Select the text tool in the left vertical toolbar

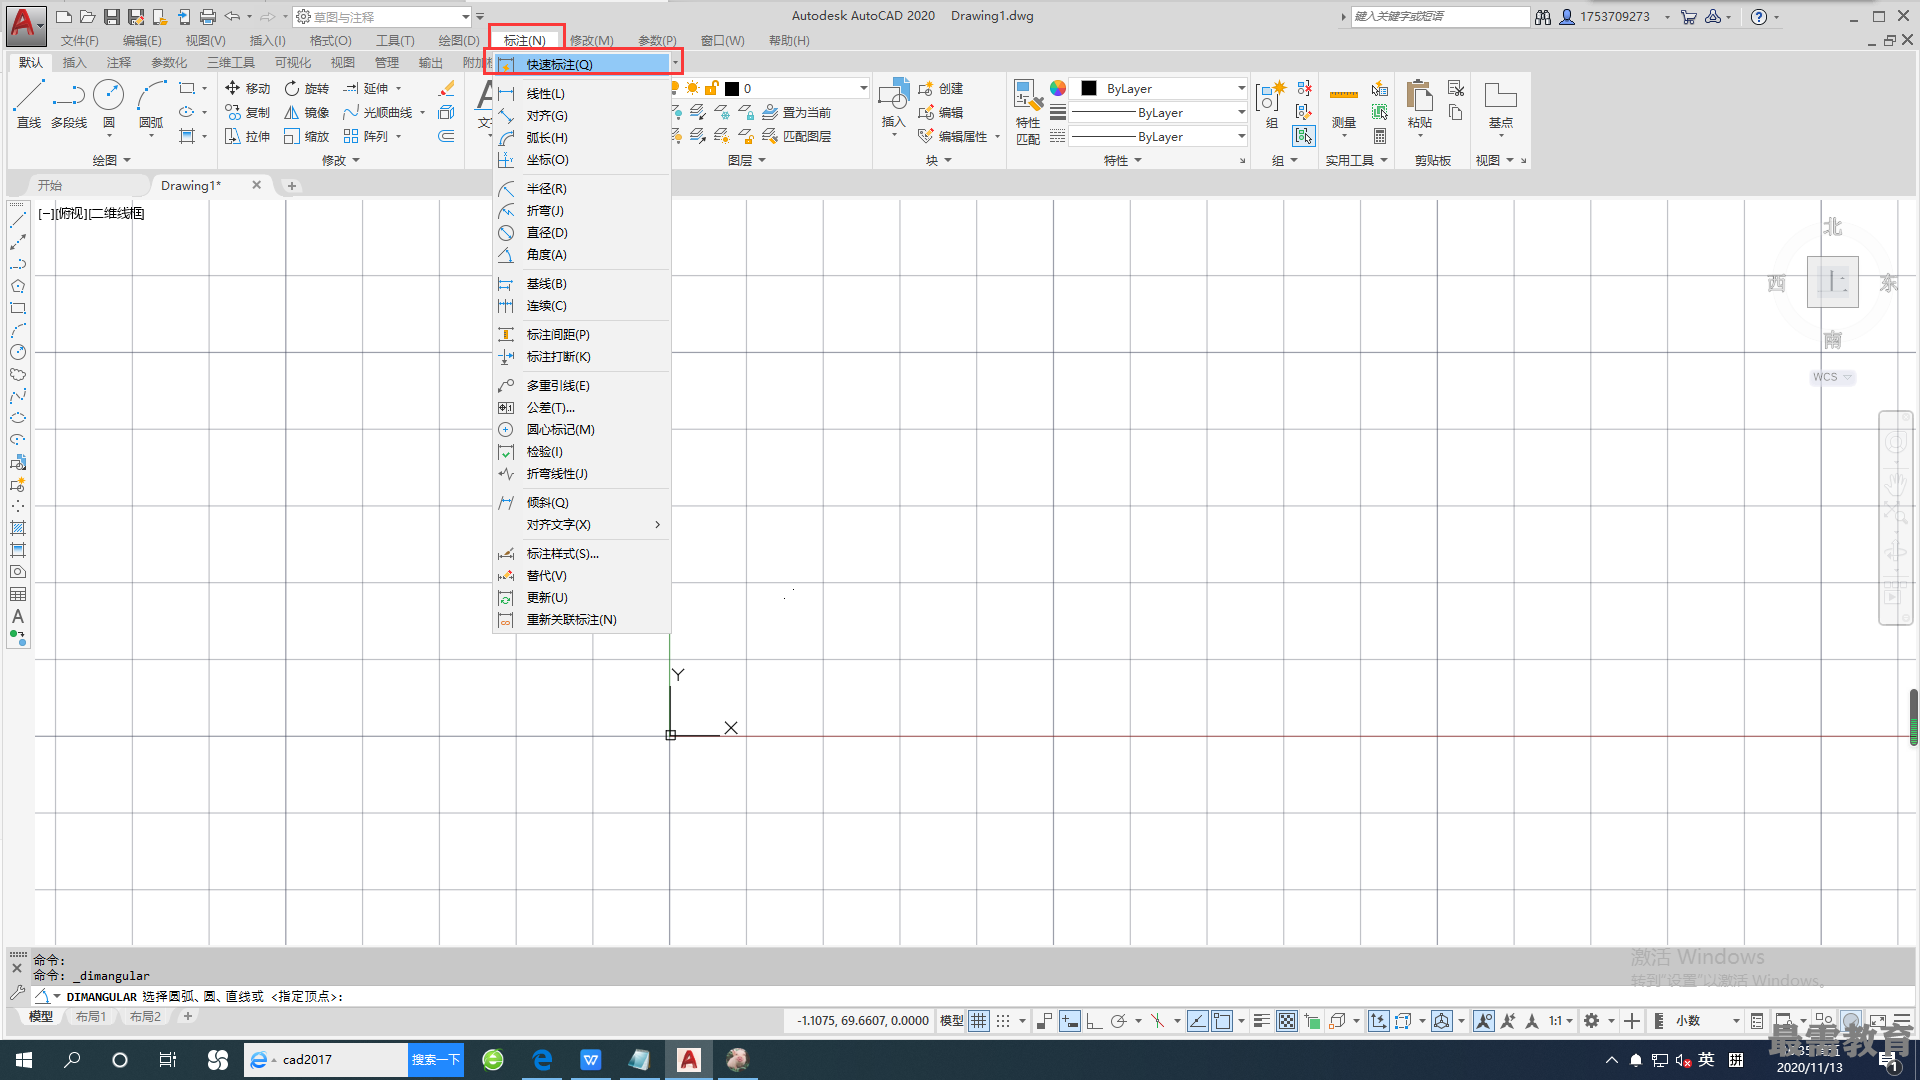[x=18, y=616]
